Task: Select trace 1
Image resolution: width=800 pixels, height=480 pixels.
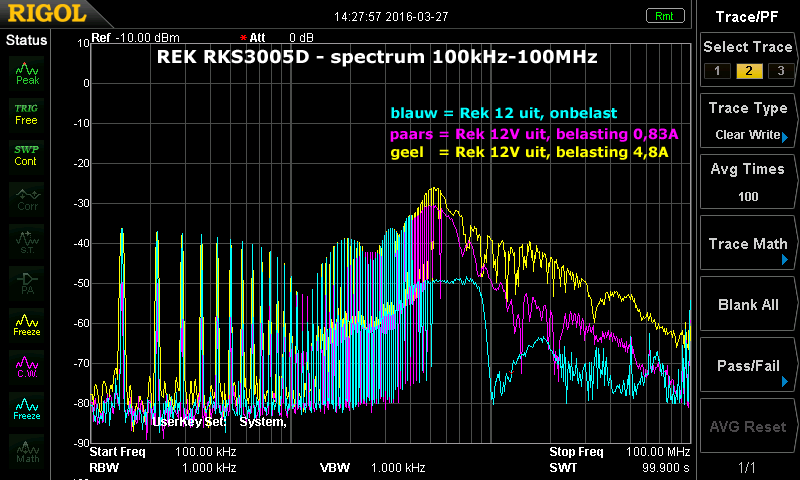Action: pos(717,71)
